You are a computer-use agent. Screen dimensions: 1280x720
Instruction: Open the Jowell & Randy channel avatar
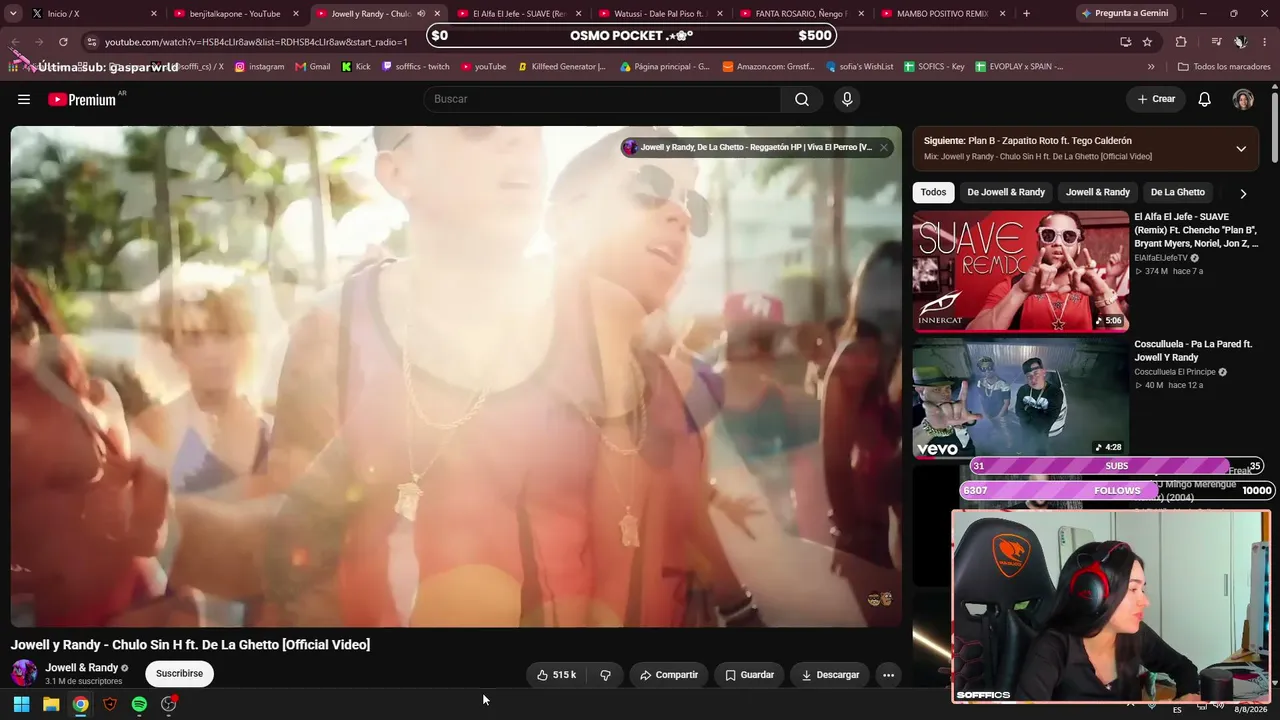24,673
